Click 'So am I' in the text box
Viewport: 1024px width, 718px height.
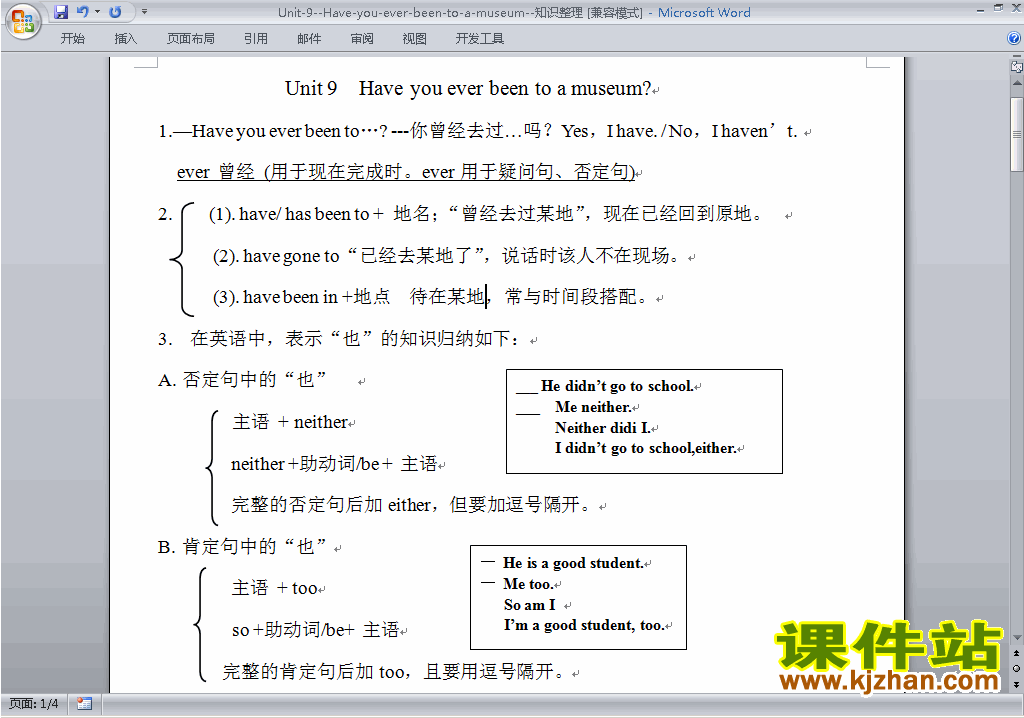[x=530, y=605]
